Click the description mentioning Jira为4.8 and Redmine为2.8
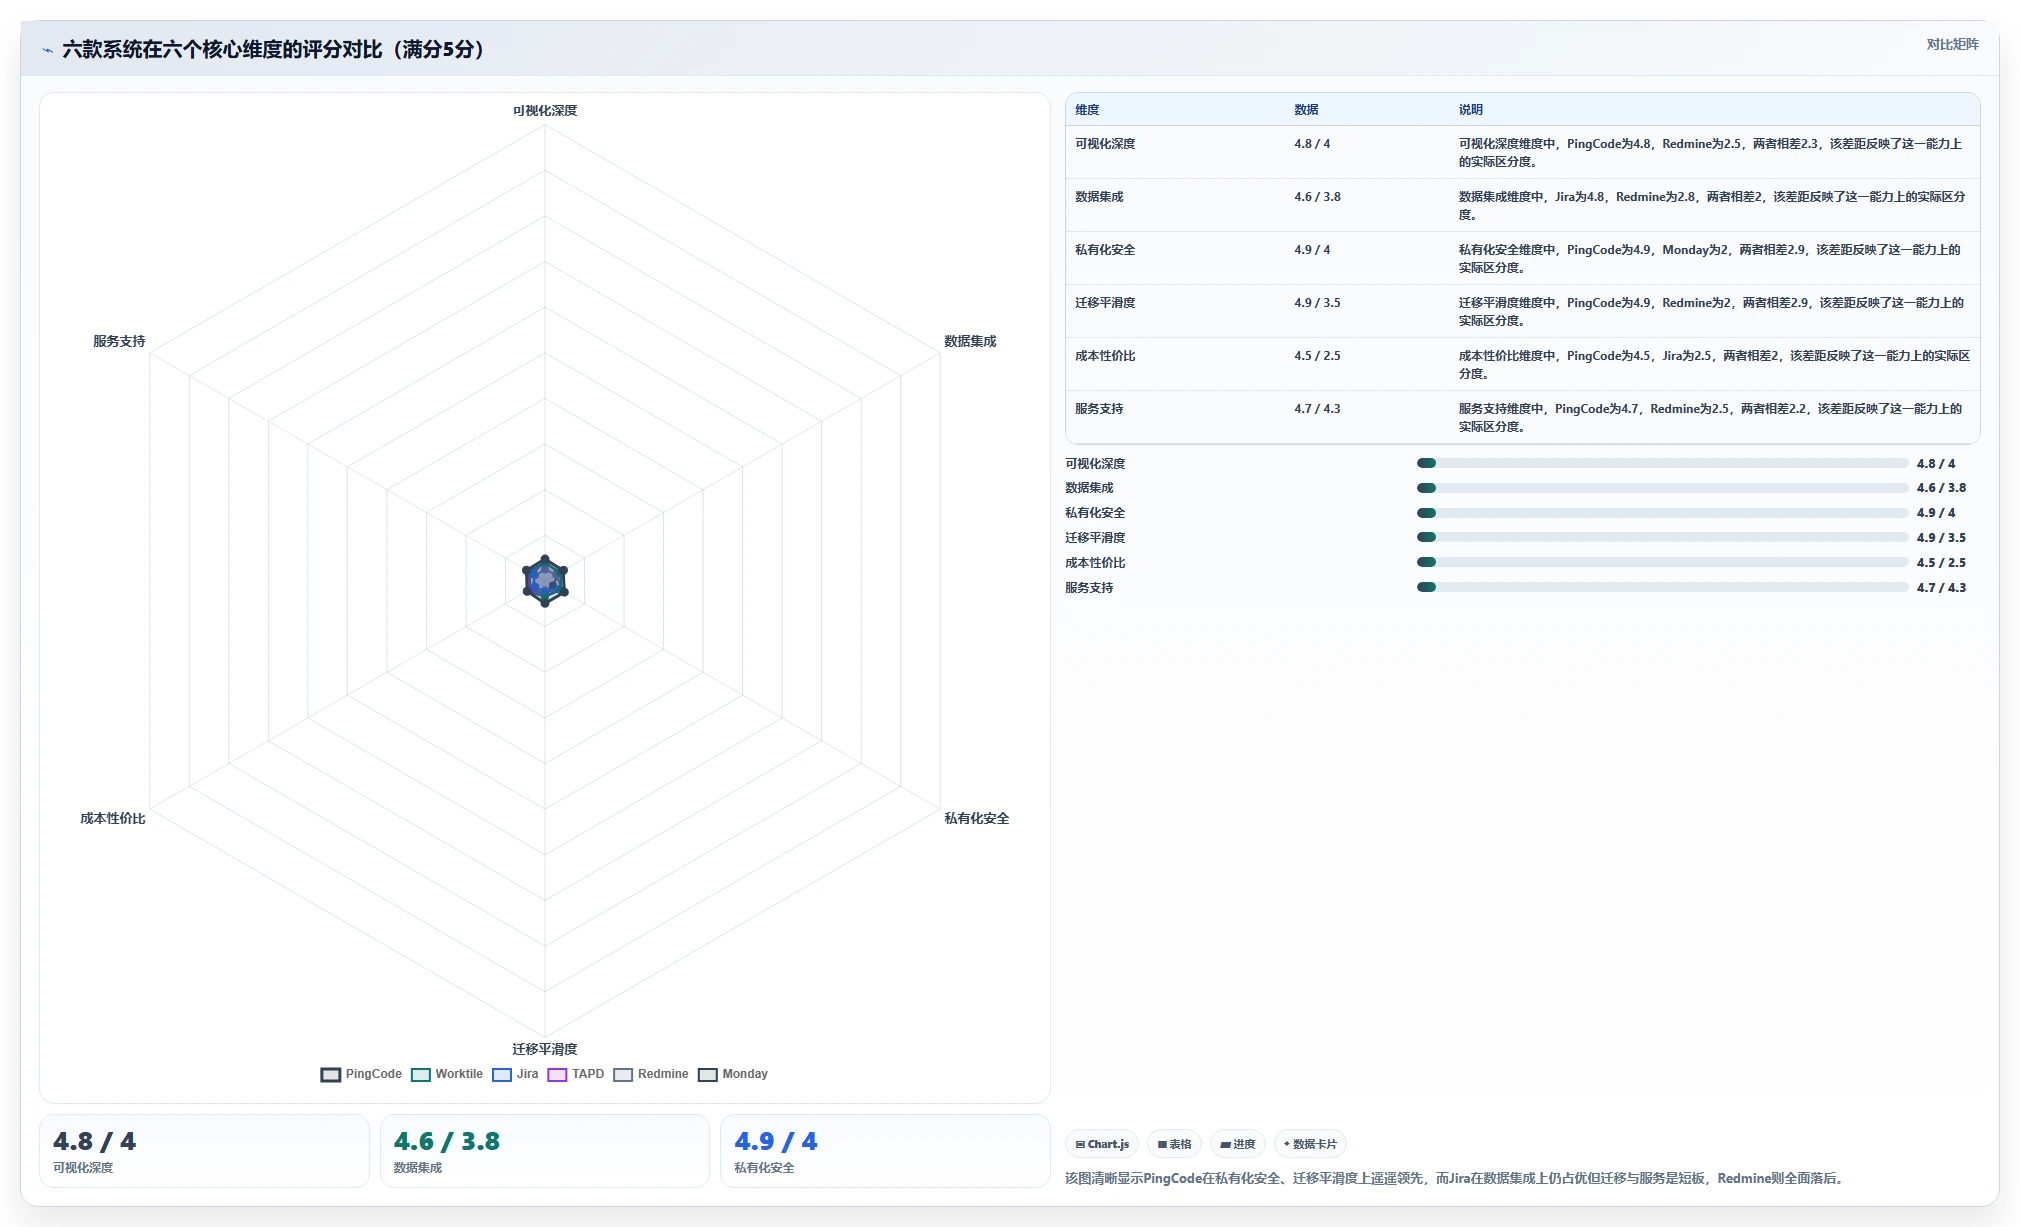The width and height of the screenshot is (2020, 1227). click(1711, 206)
